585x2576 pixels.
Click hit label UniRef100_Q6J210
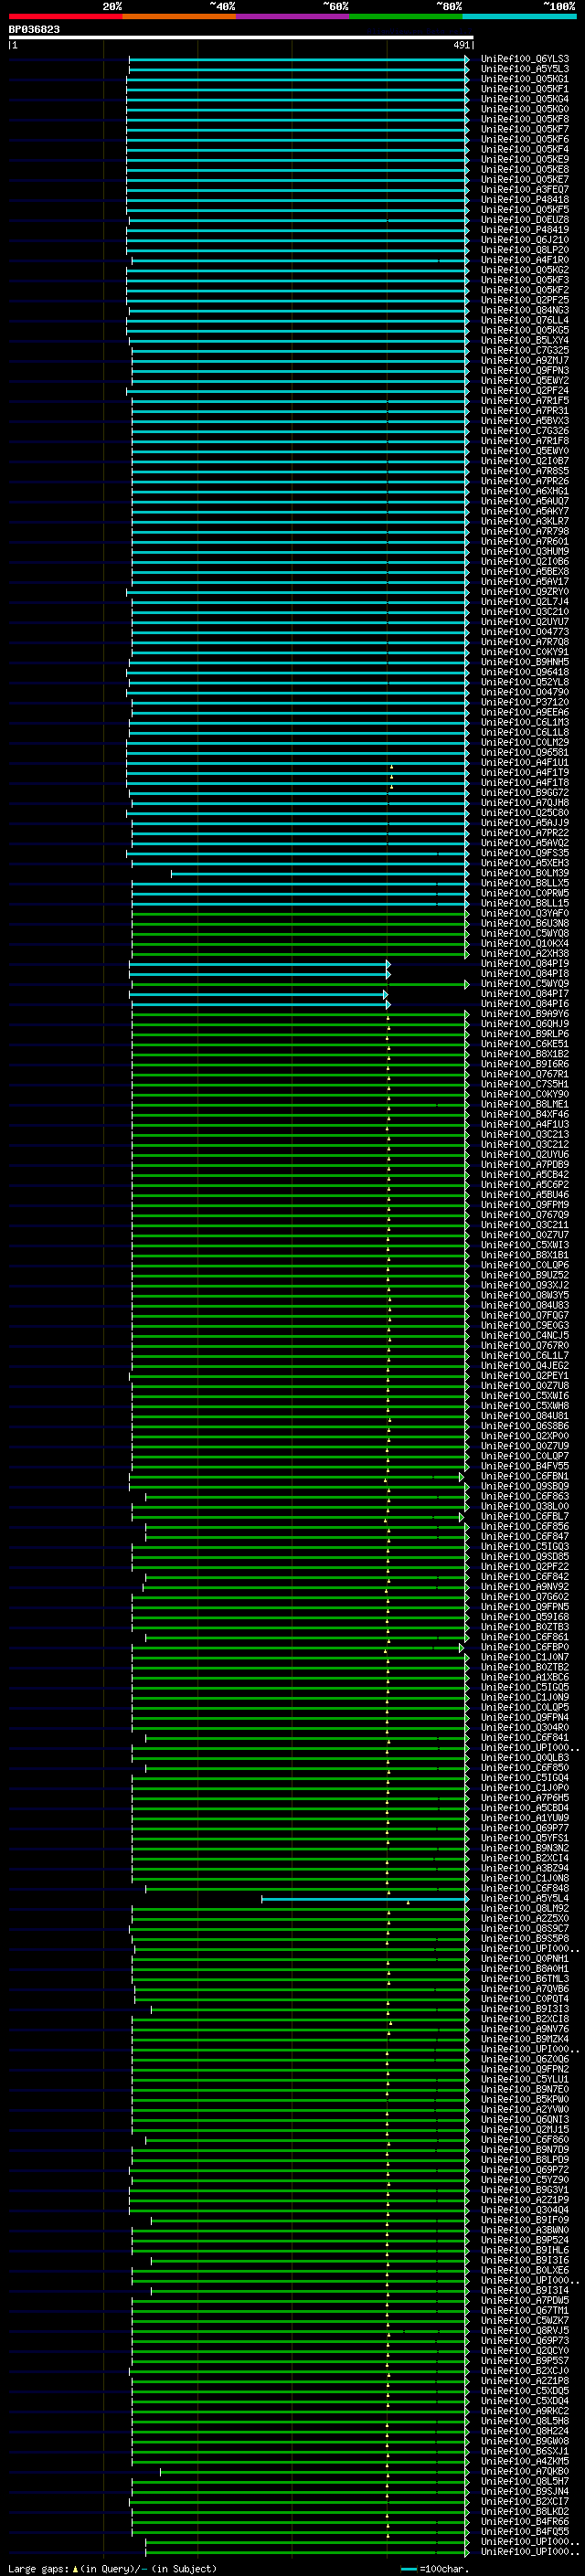tap(525, 240)
